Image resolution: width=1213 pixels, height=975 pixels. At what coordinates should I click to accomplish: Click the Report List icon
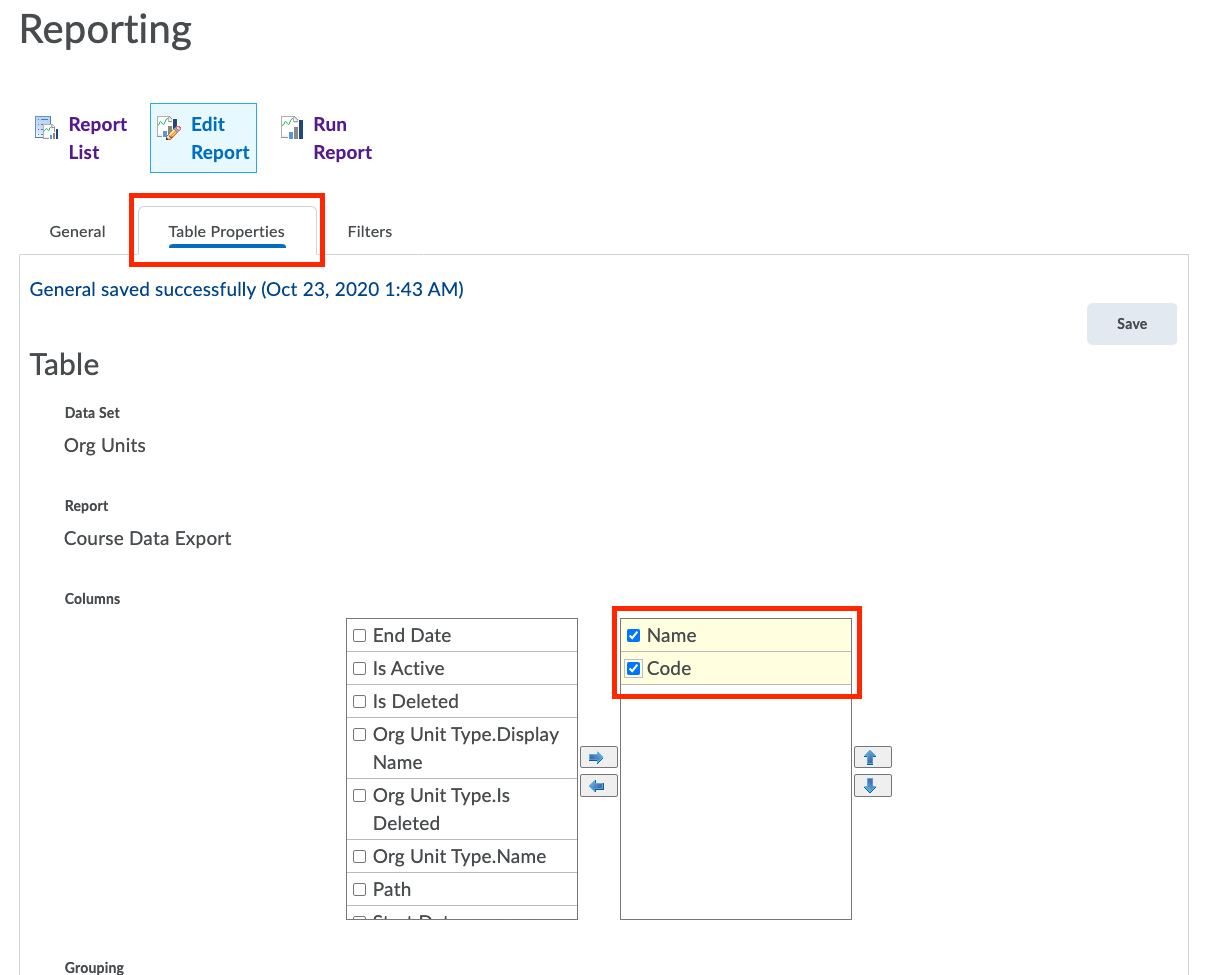[x=46, y=127]
